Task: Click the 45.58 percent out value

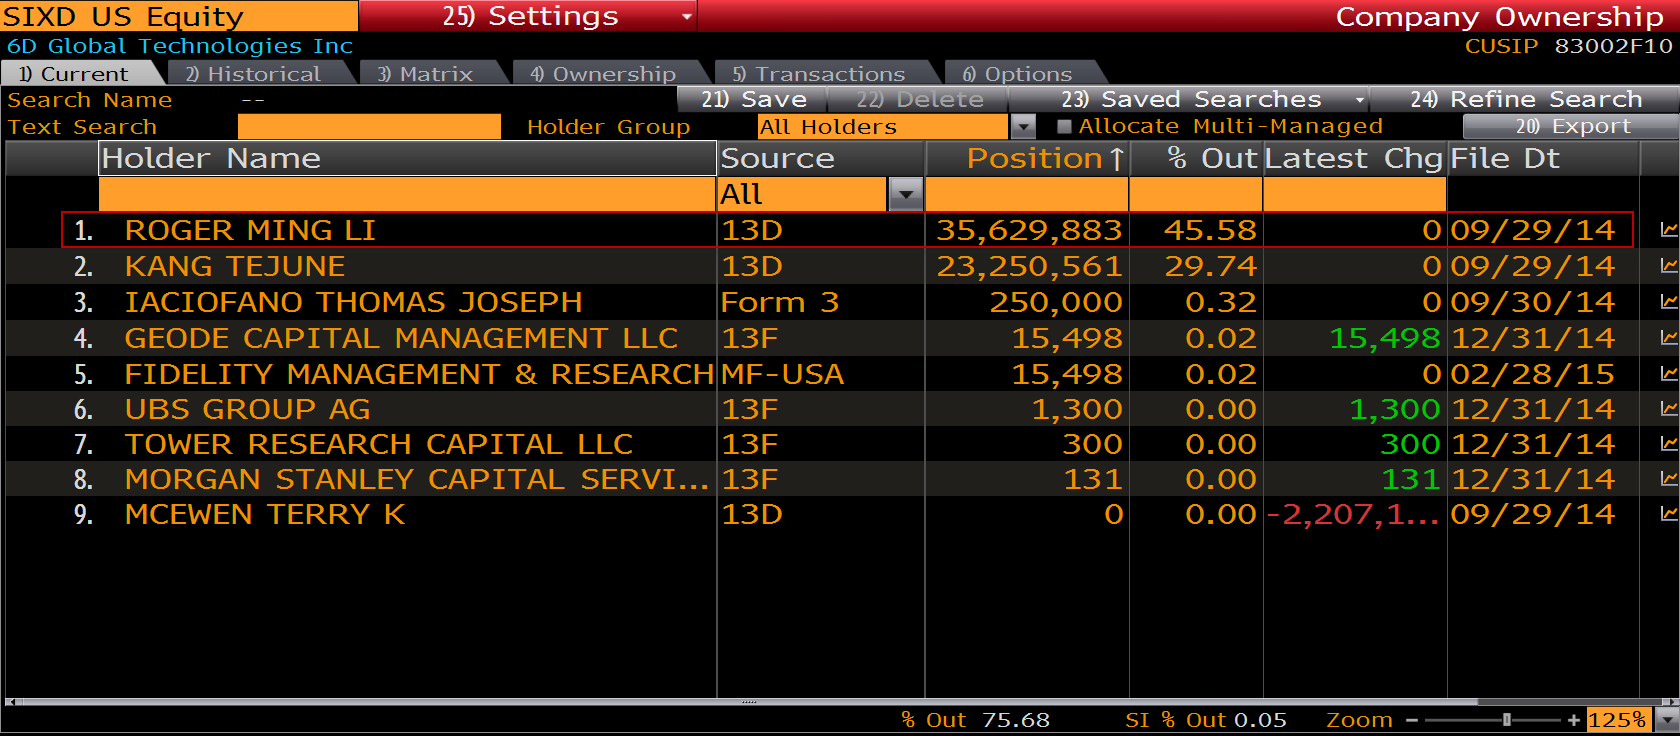Action: pyautogui.click(x=1210, y=230)
